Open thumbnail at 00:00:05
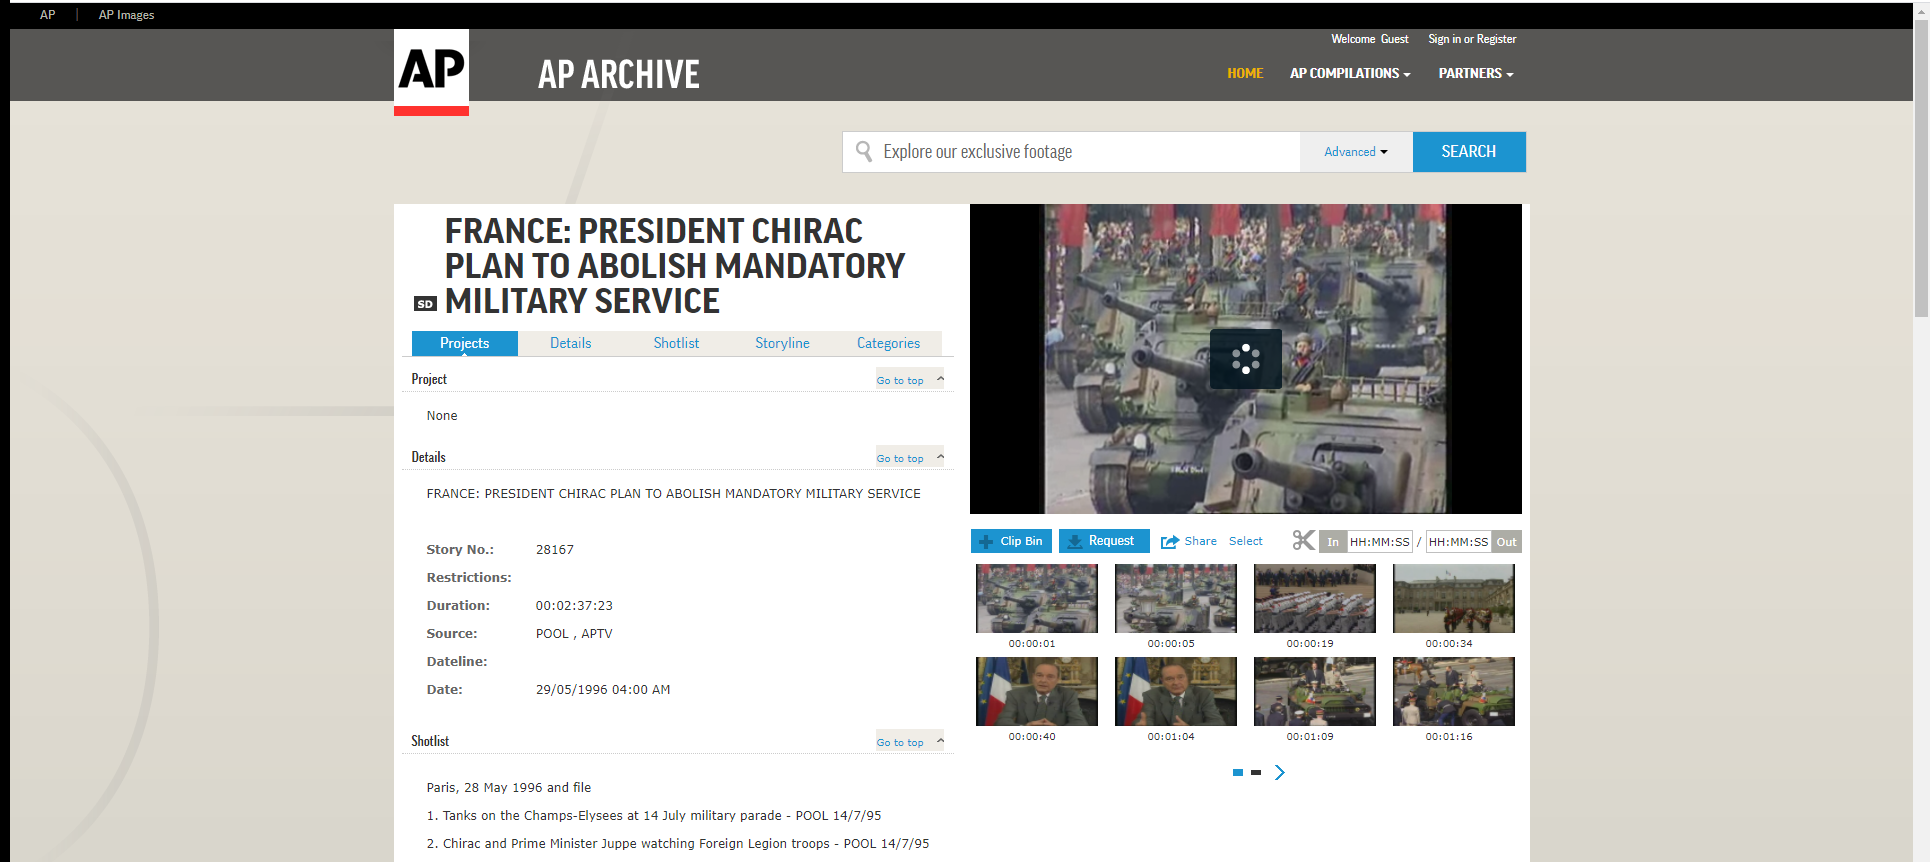 (1176, 598)
